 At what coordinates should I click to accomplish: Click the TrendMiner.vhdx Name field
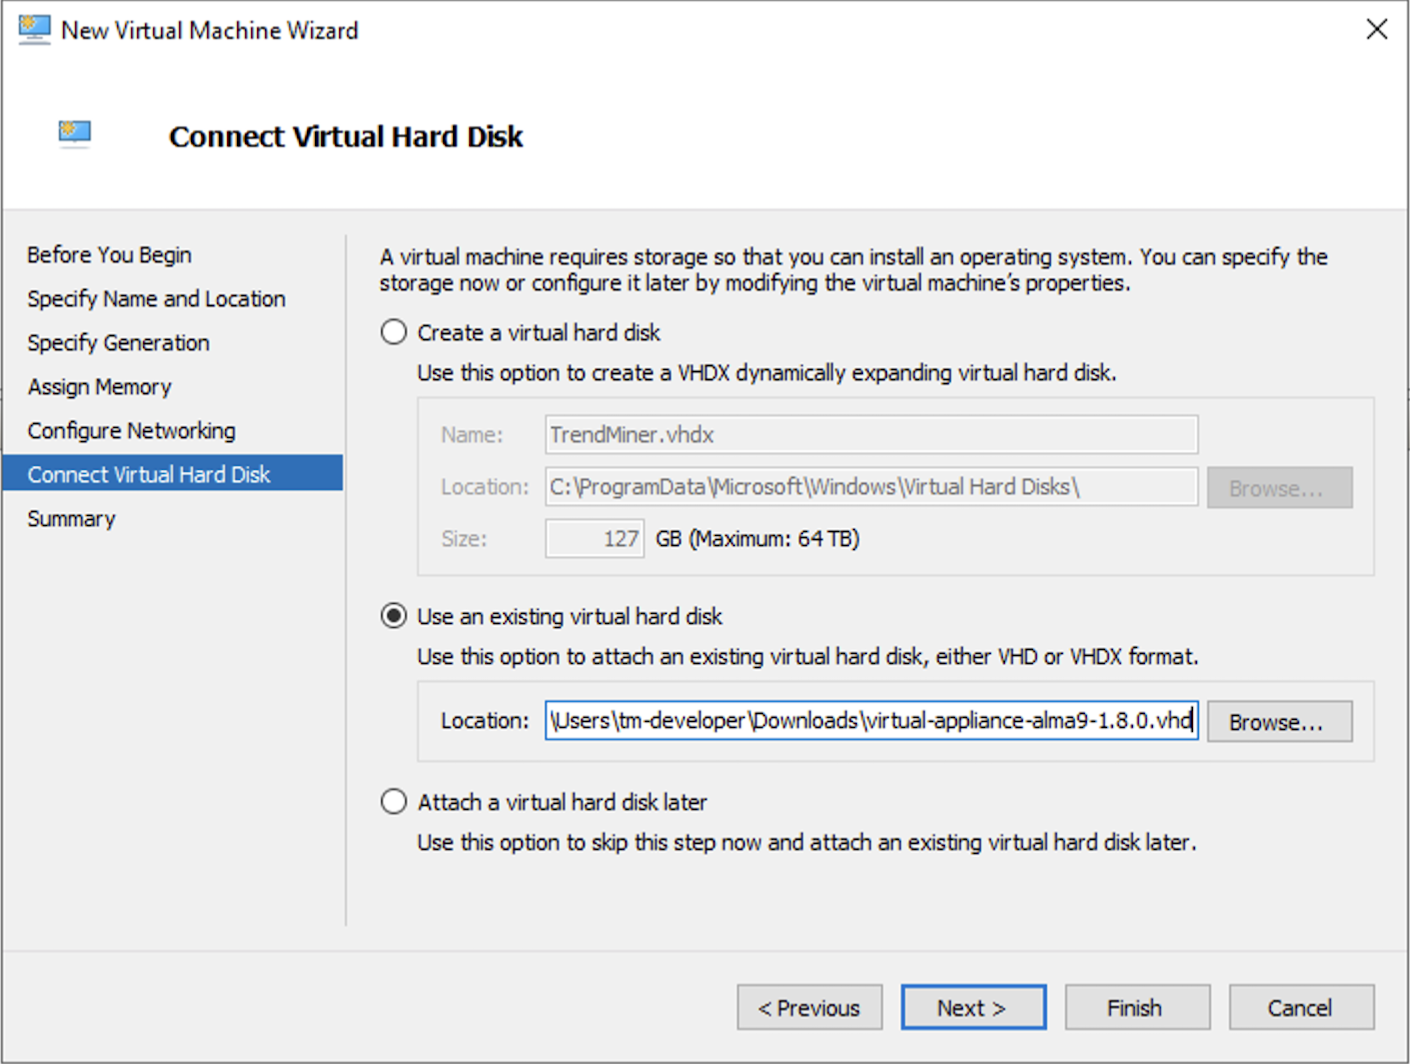869,434
